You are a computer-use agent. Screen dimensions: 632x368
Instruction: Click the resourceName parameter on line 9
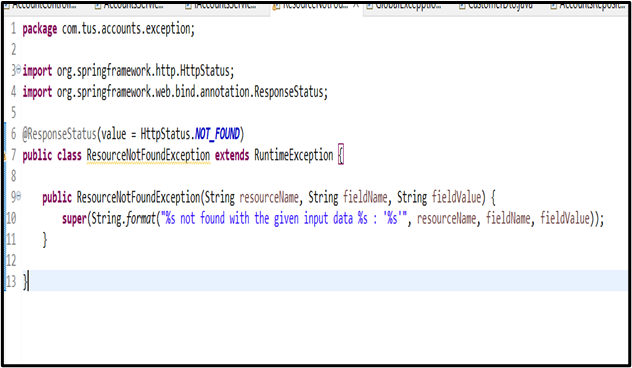[269, 198]
